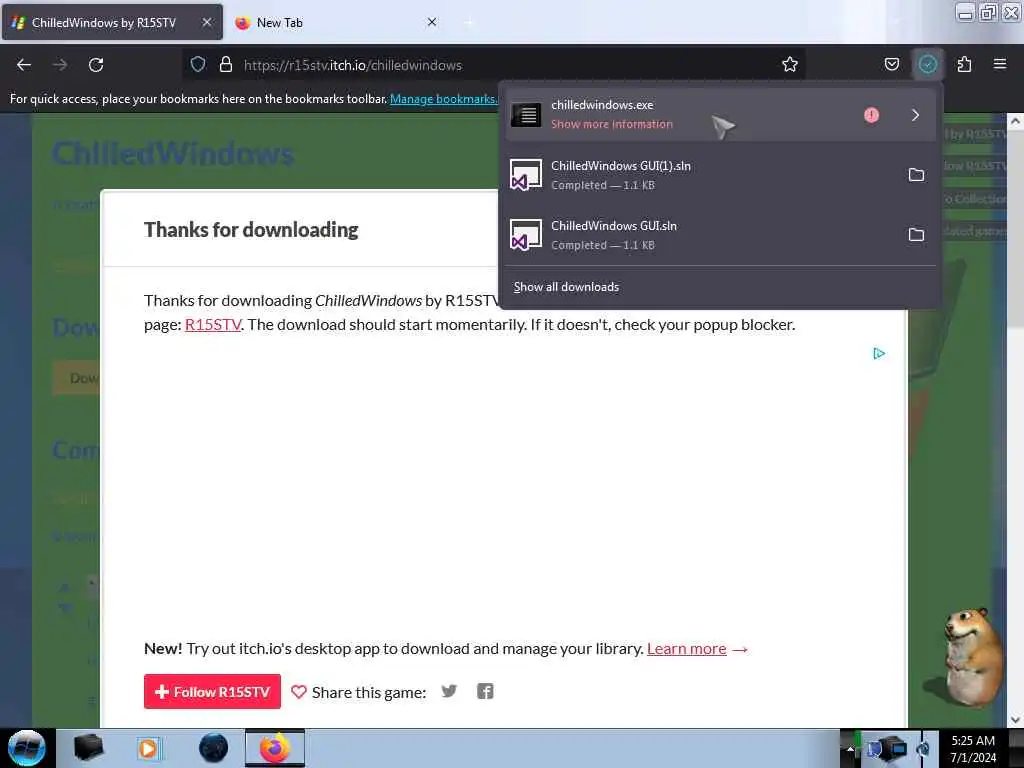Viewport: 1024px width, 768px height.
Task: Click the Learn more link
Action: 686,648
